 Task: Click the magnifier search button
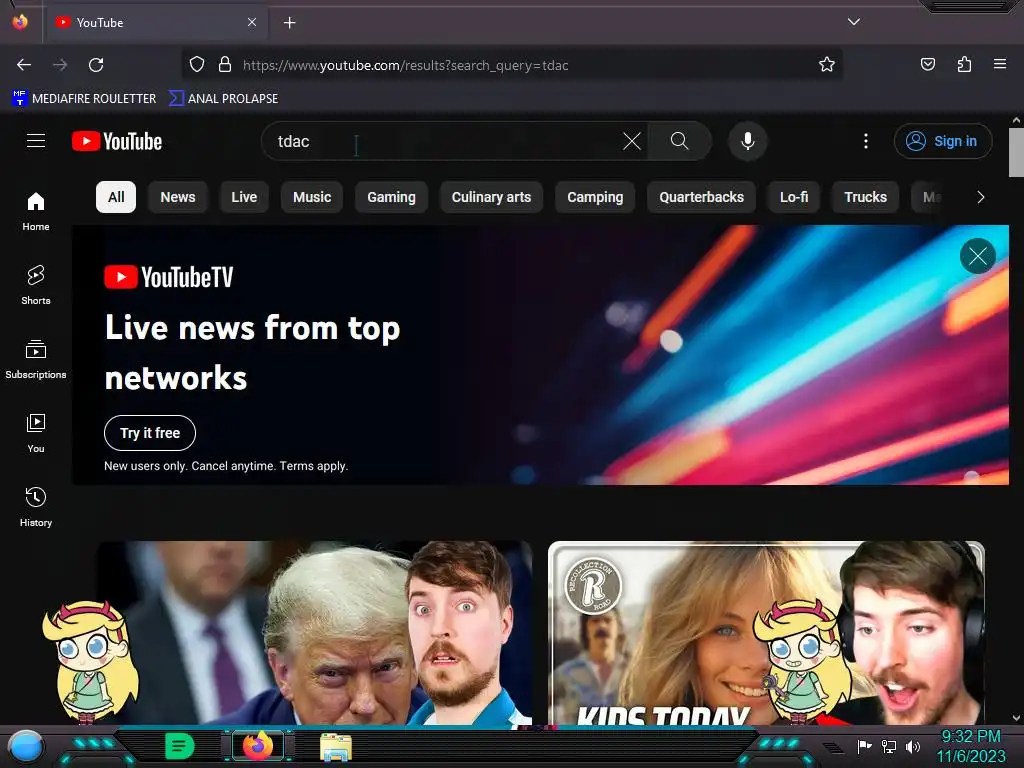[x=679, y=141]
